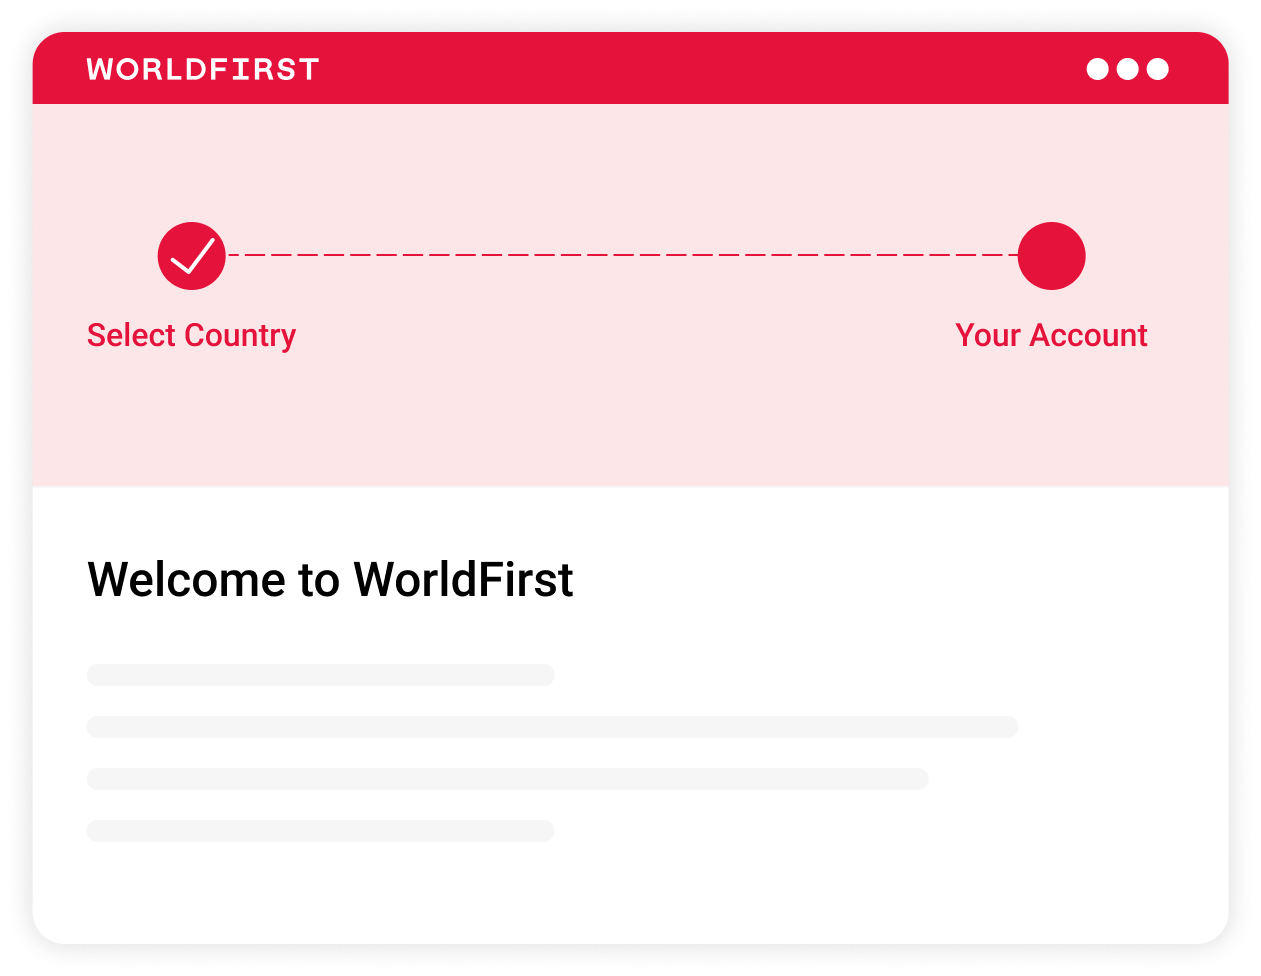
Task: Select the middle white dot in the header
Action: pyautogui.click(x=1127, y=69)
